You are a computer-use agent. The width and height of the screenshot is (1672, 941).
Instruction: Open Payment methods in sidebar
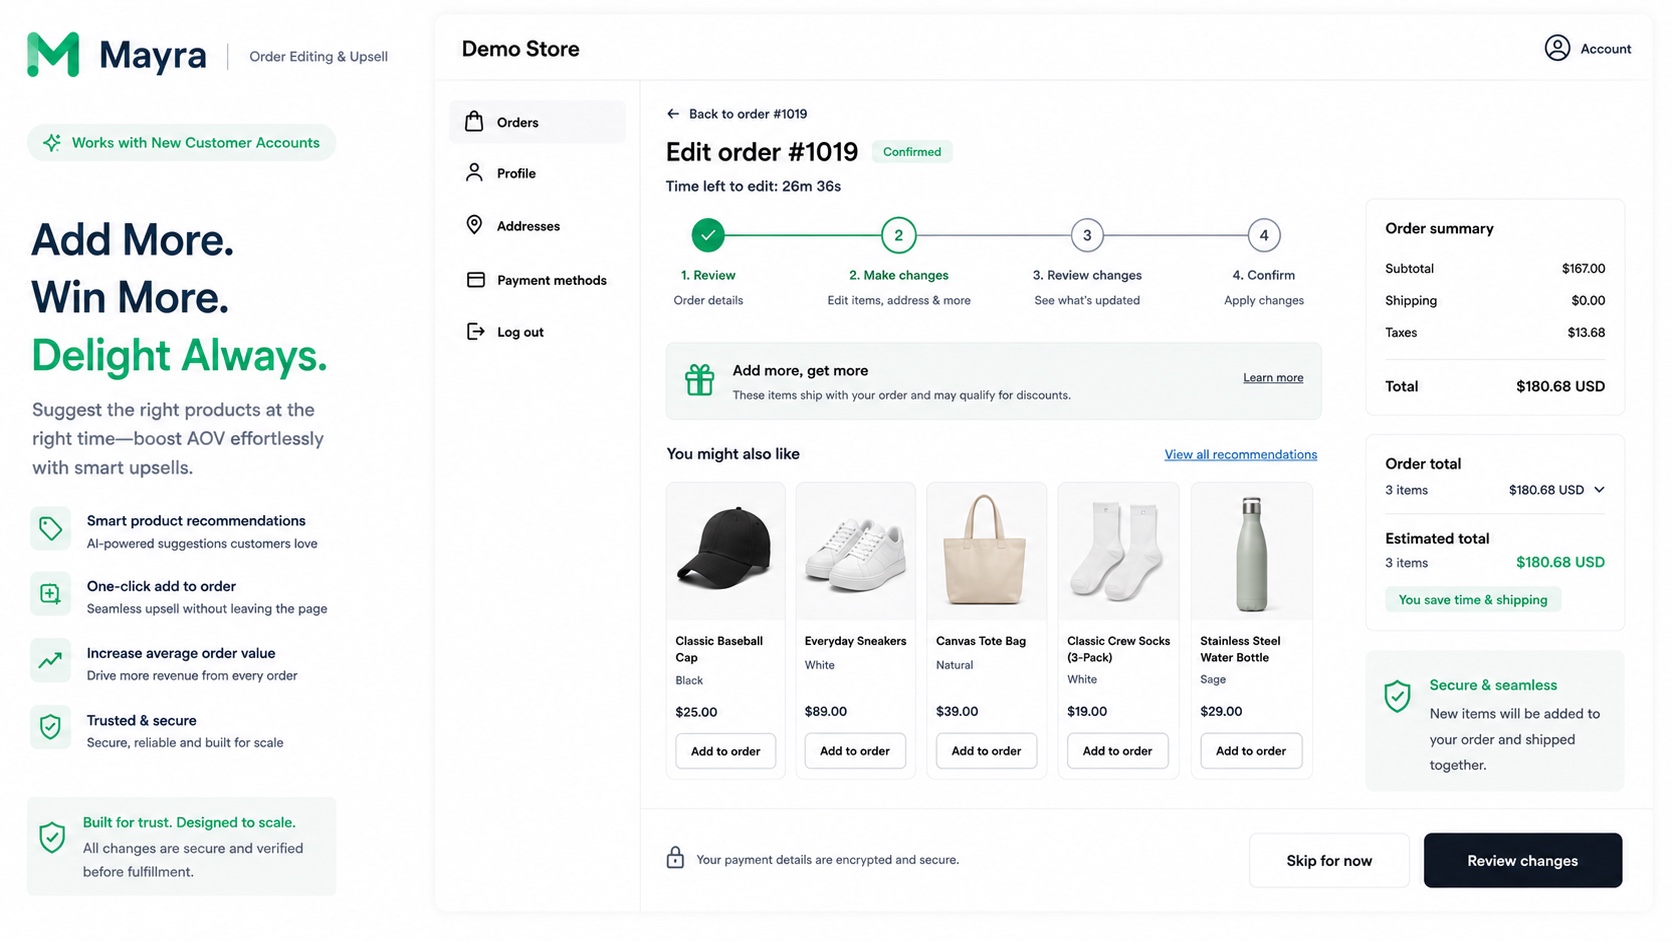click(537, 280)
